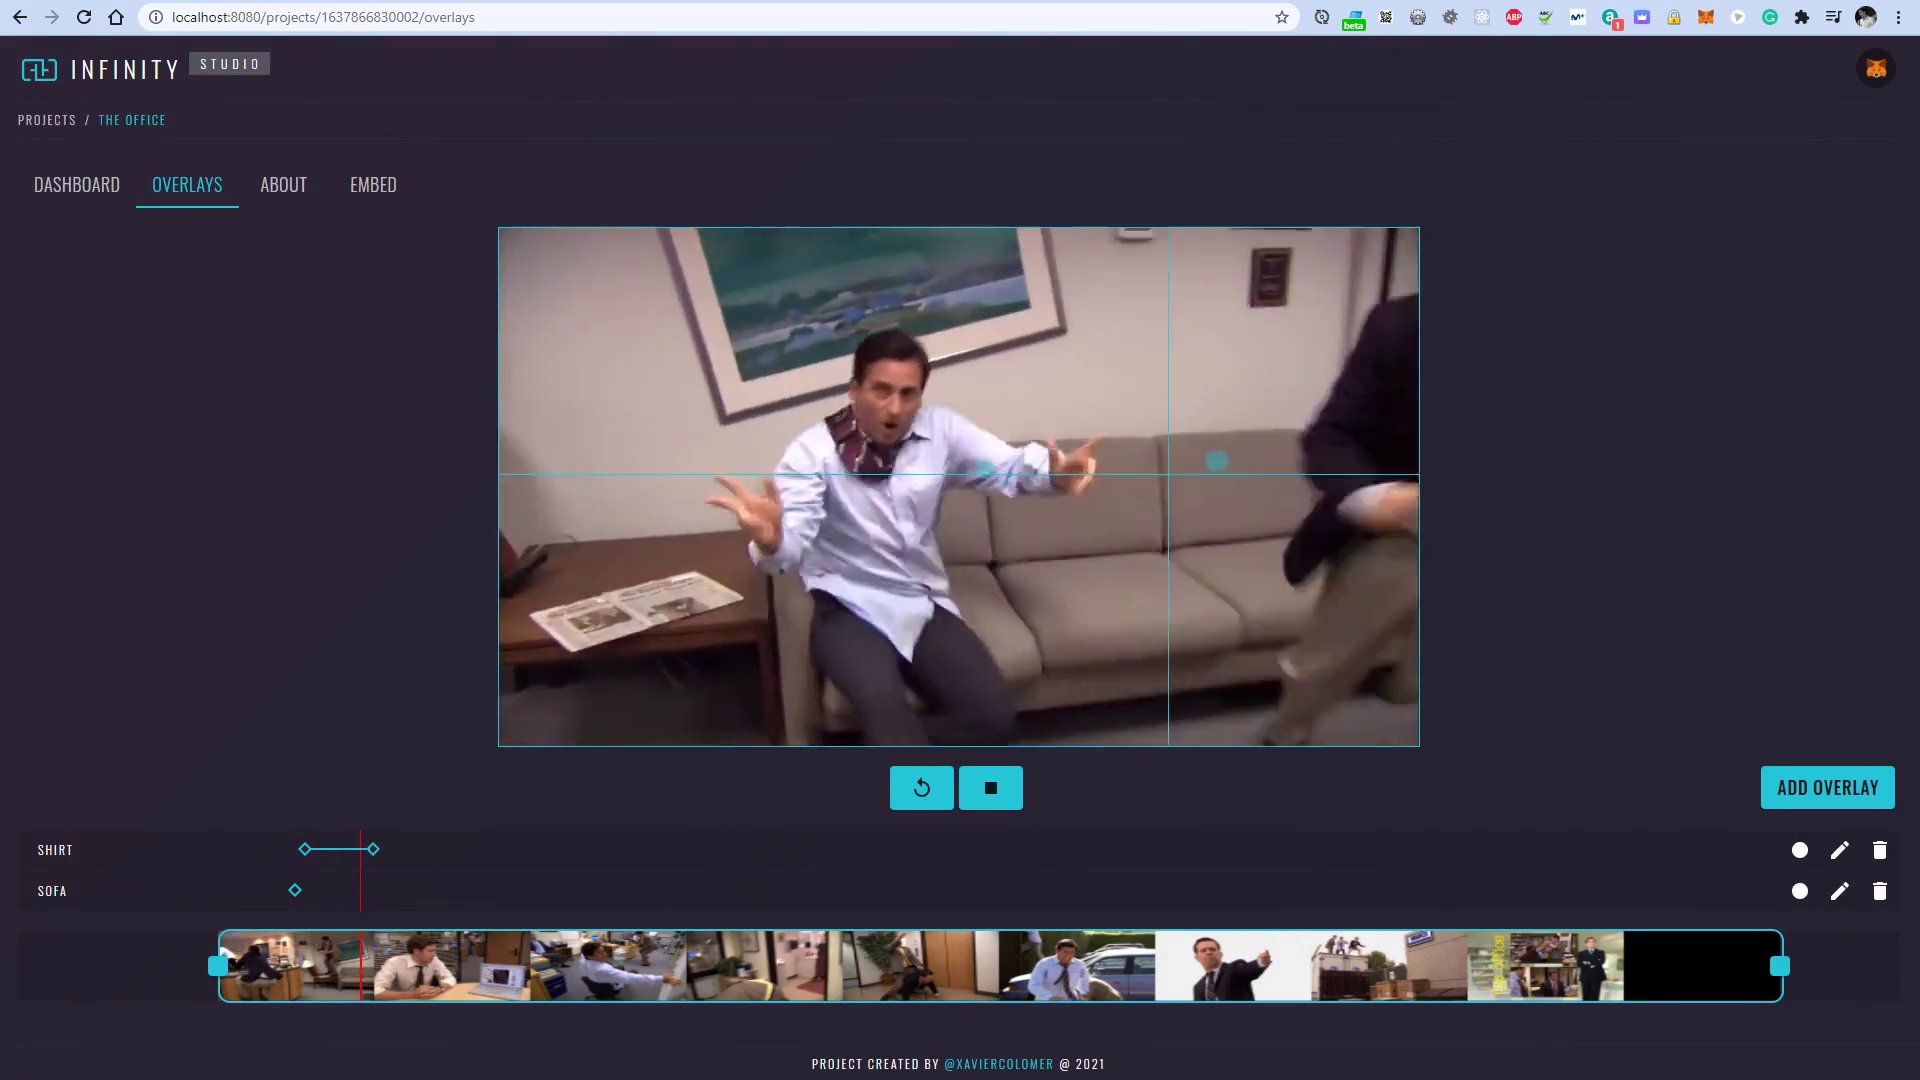Click the restart playback button
The image size is (1920, 1080).
point(921,788)
